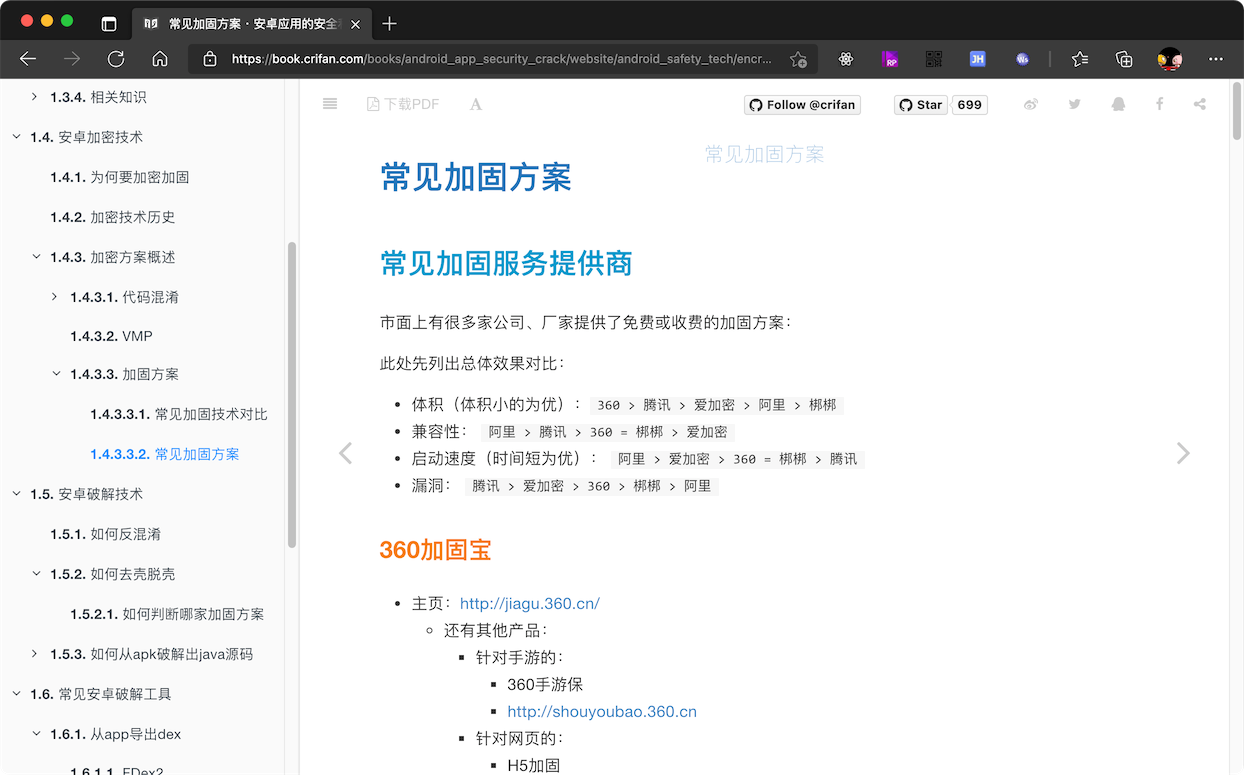The image size is (1244, 775).
Task: Click the Follow @crifan GitHub button
Action: click(x=802, y=105)
